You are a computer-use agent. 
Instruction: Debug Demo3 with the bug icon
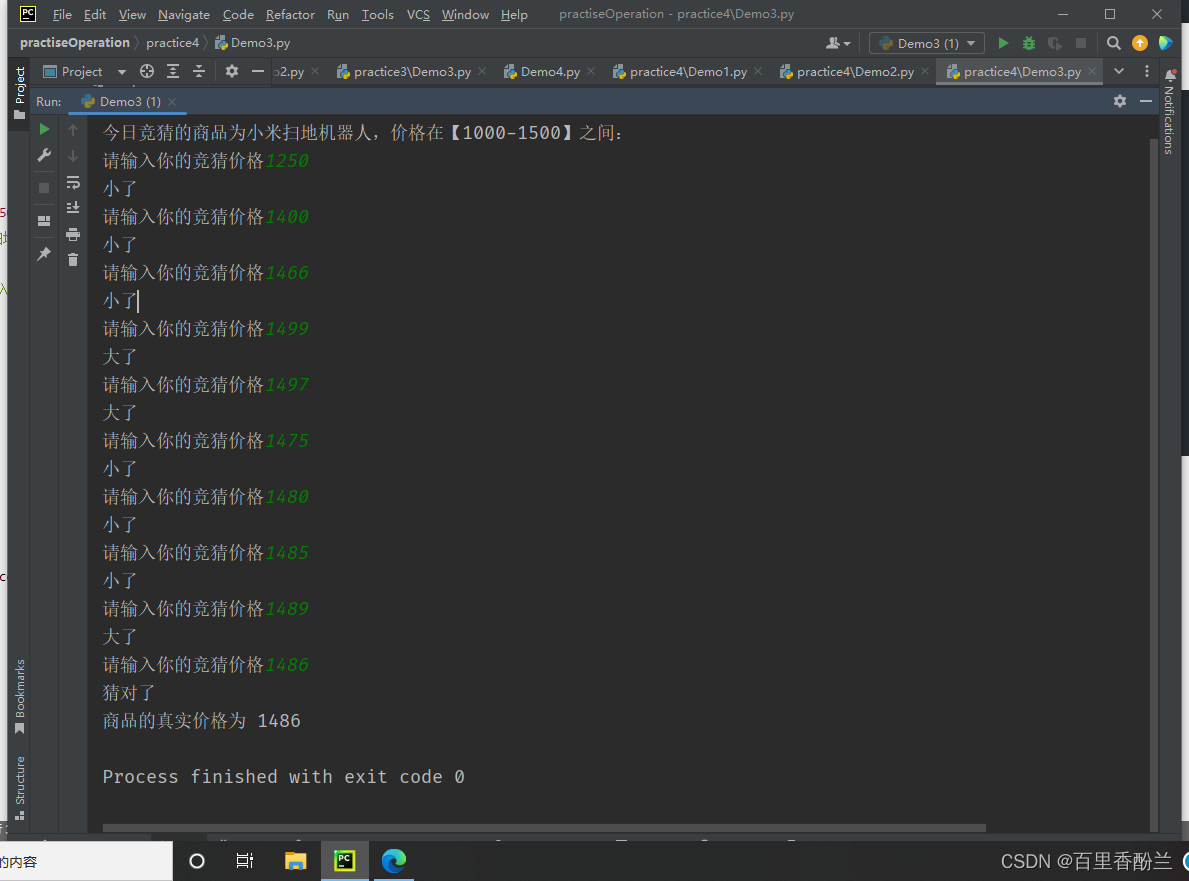pyautogui.click(x=1029, y=43)
